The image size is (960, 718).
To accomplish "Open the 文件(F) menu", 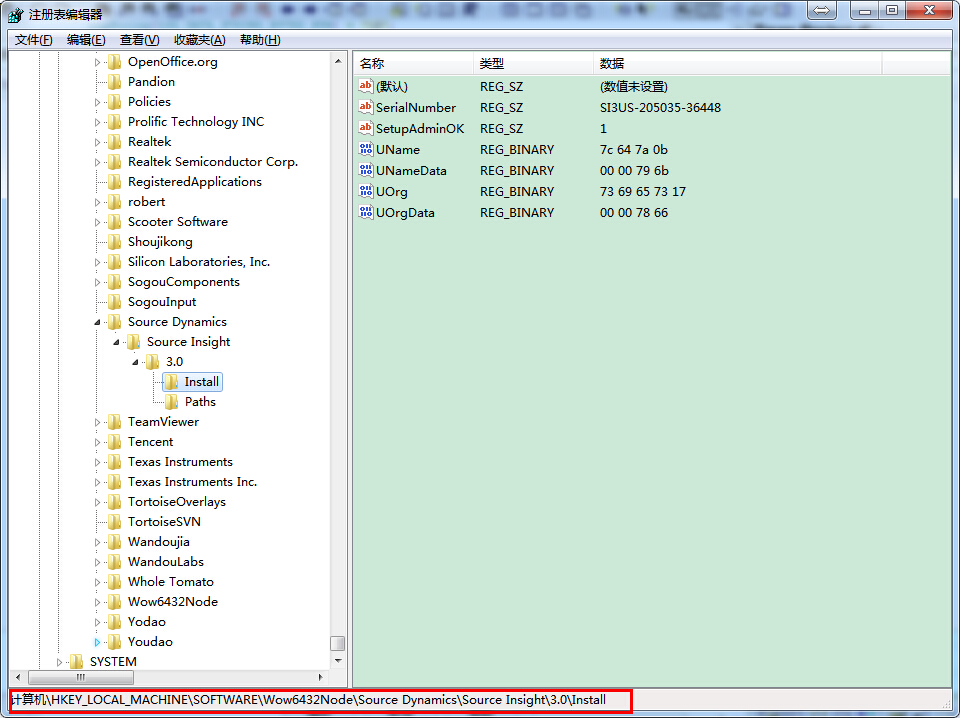I will [x=34, y=40].
